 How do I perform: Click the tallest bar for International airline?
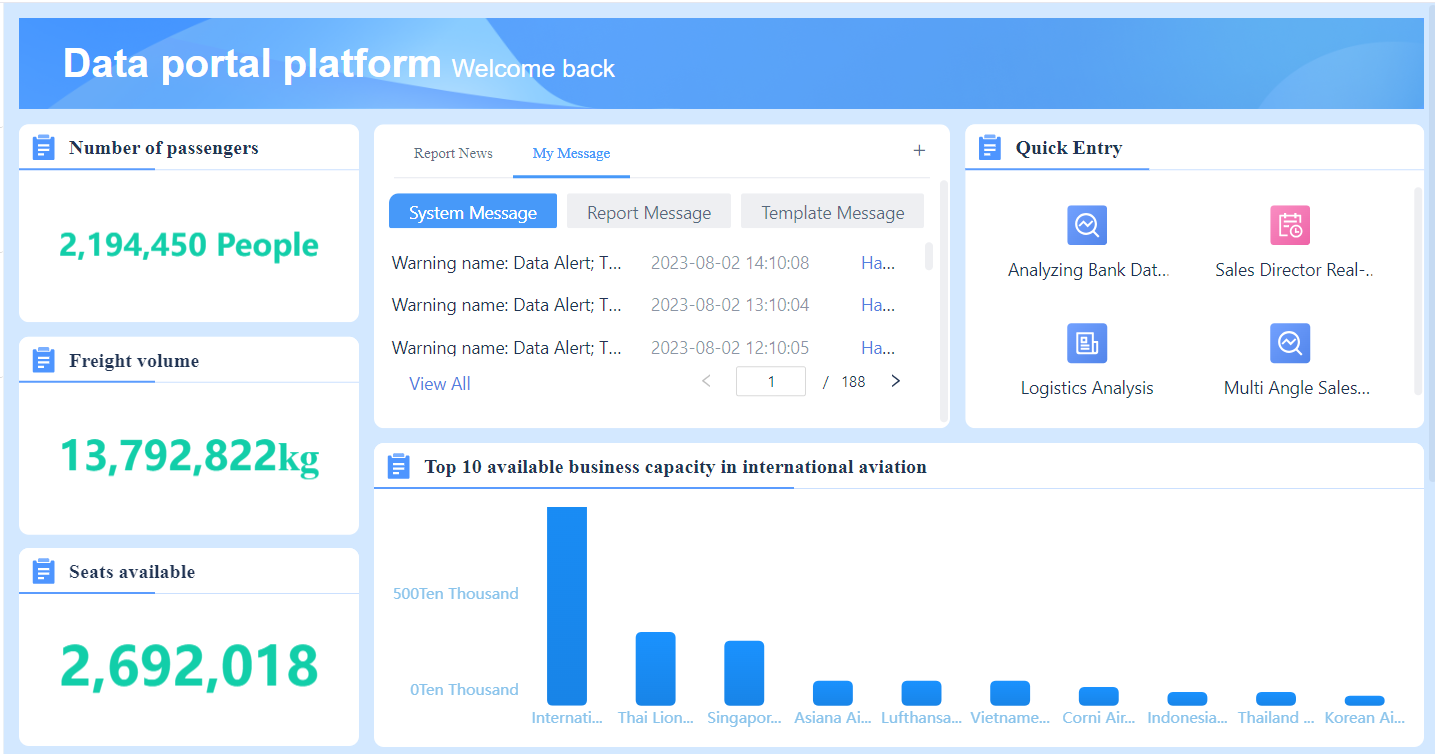tap(567, 606)
